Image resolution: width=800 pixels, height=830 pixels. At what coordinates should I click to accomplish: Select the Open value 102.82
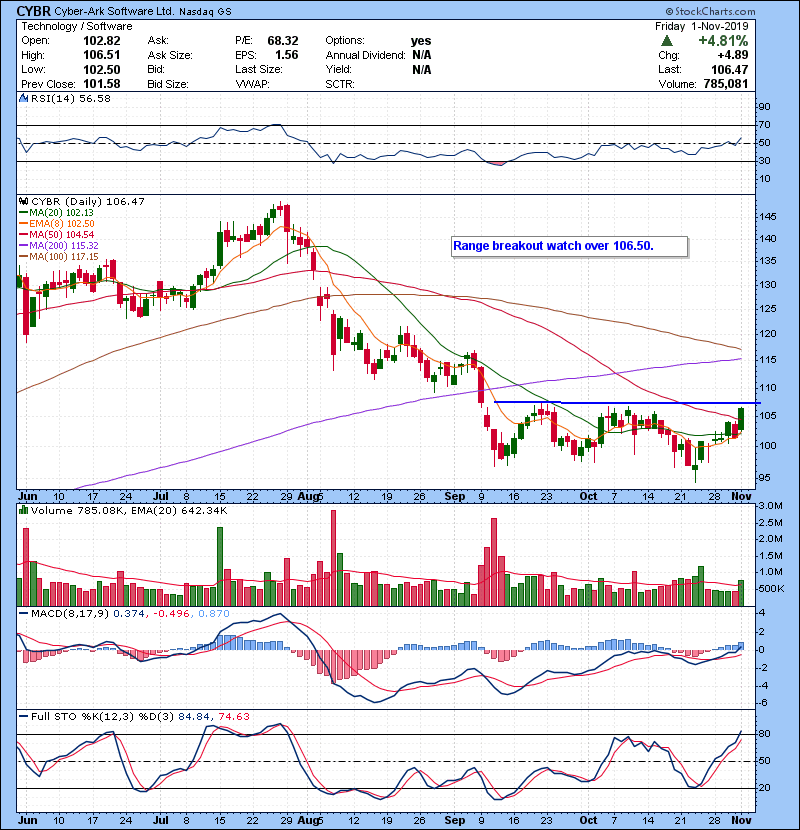pos(102,41)
